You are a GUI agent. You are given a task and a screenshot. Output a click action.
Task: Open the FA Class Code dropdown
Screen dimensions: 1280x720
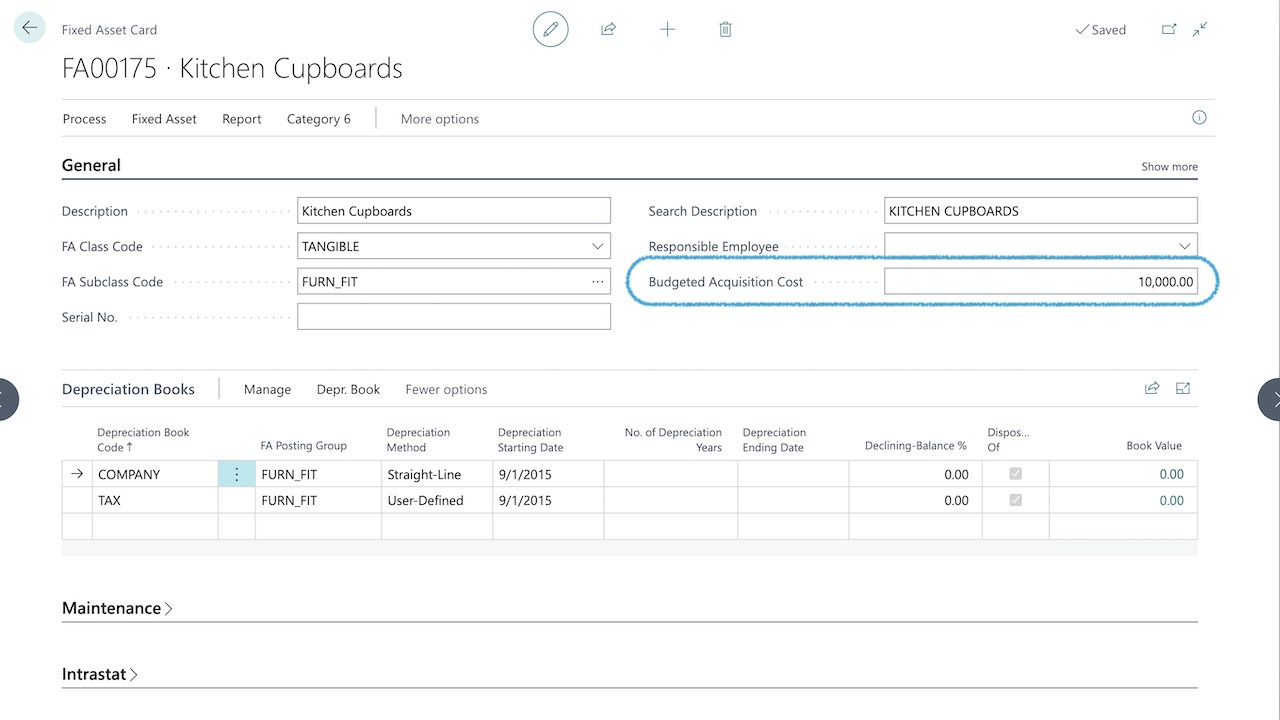tap(598, 246)
